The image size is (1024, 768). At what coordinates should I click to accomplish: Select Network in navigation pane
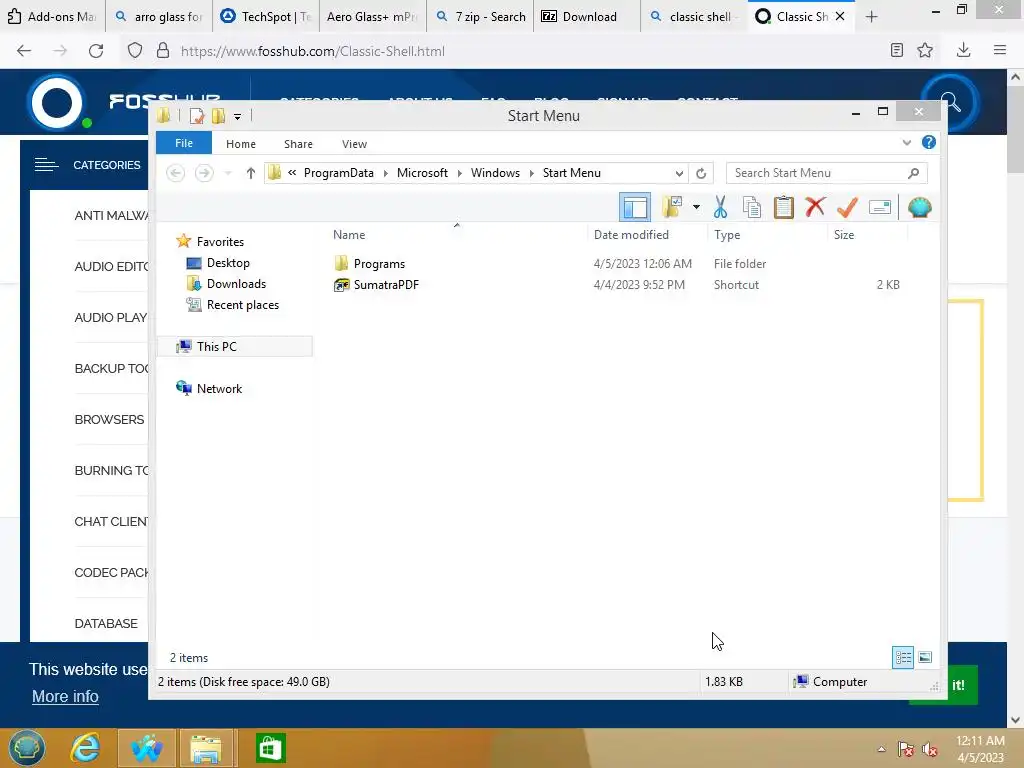[x=219, y=389]
